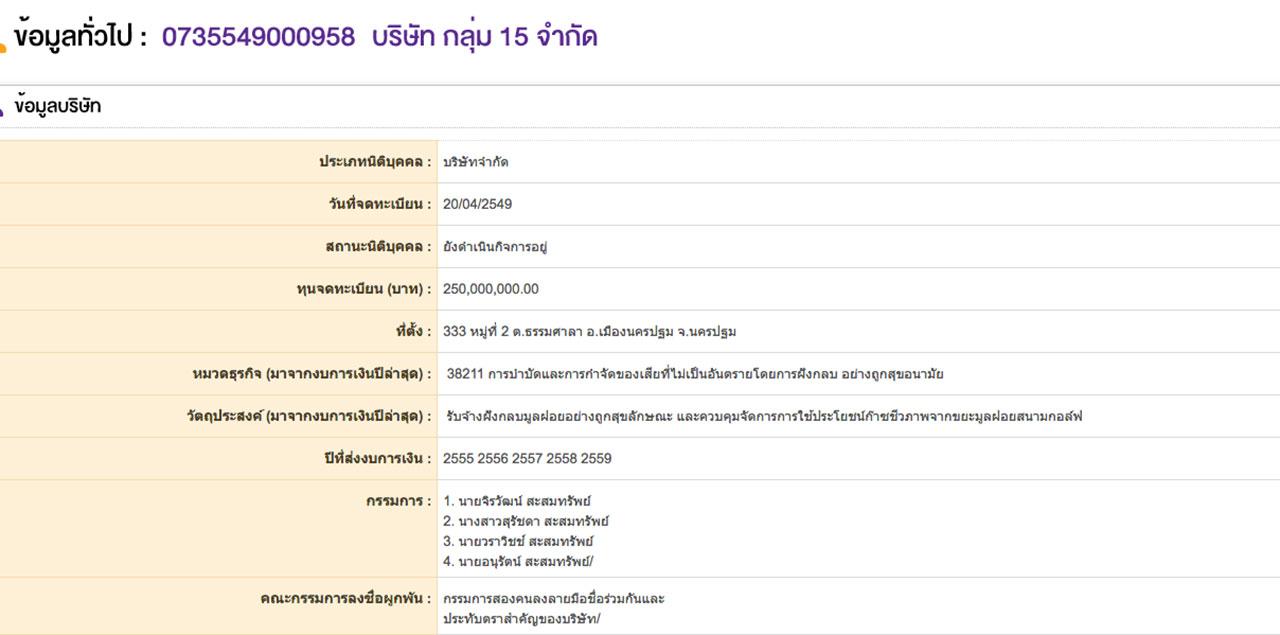
Task: Click the ข้อมูลทั่วไป page title
Action: pyautogui.click(x=81, y=37)
